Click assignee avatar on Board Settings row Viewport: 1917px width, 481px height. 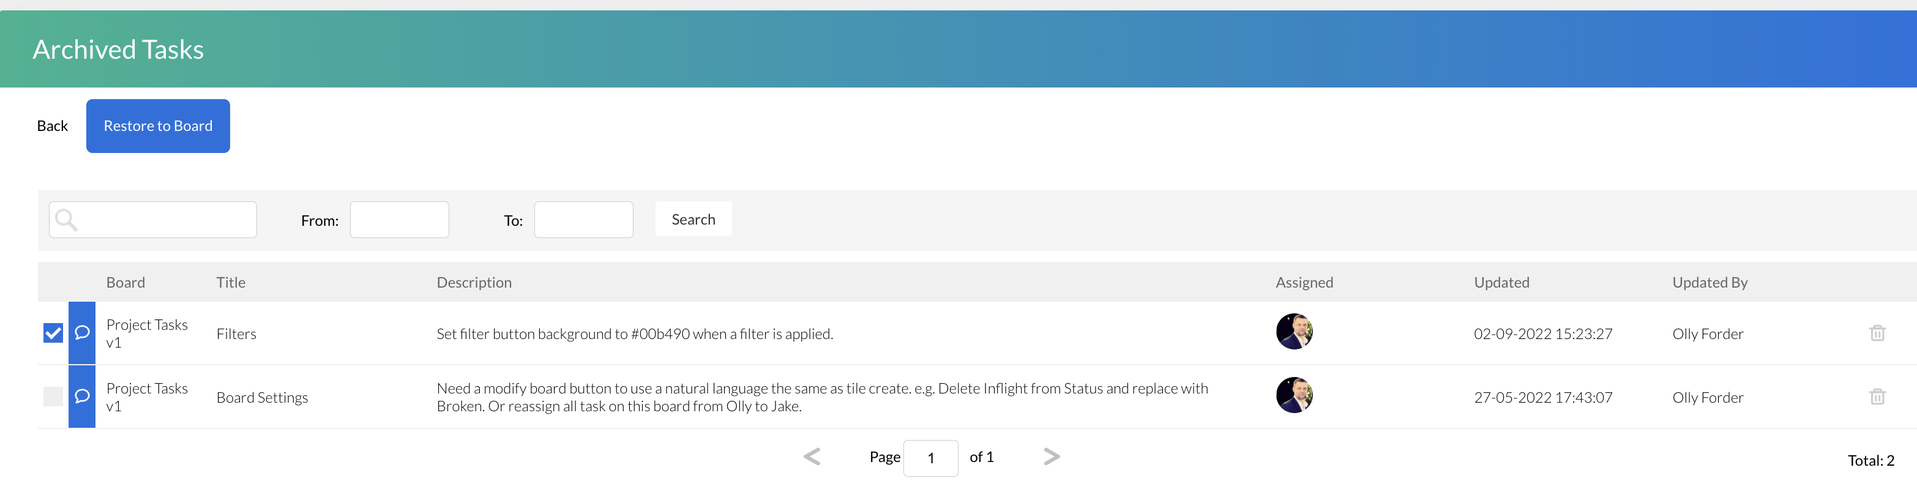coord(1294,396)
